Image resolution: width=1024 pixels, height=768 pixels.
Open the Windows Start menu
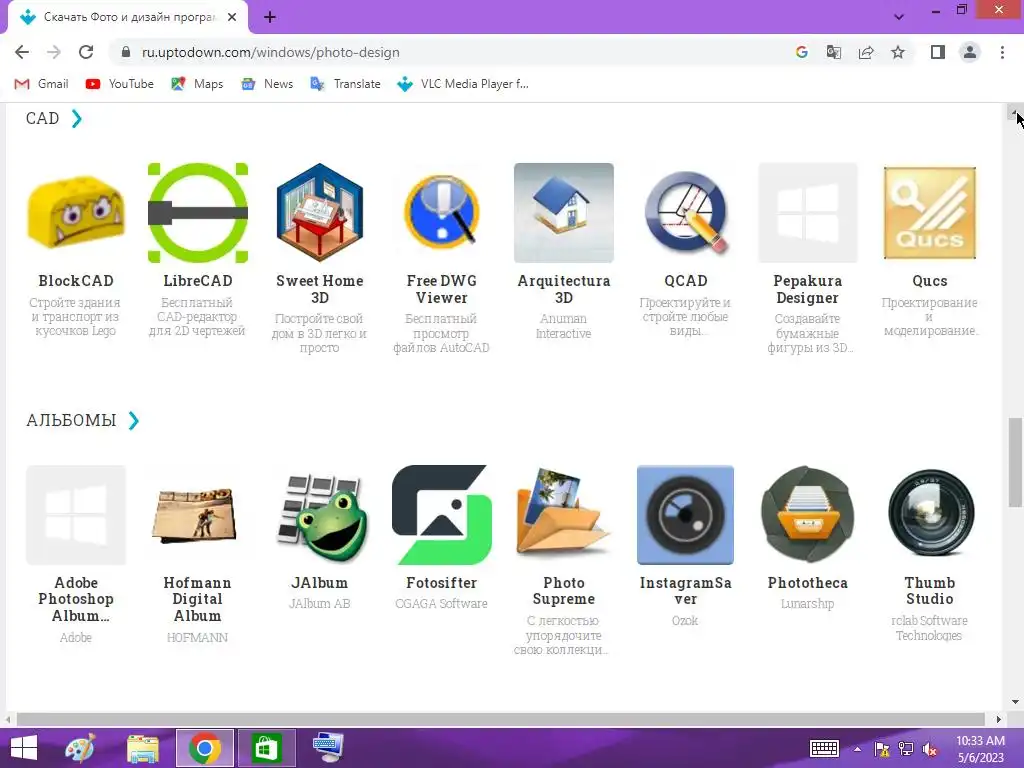24,748
